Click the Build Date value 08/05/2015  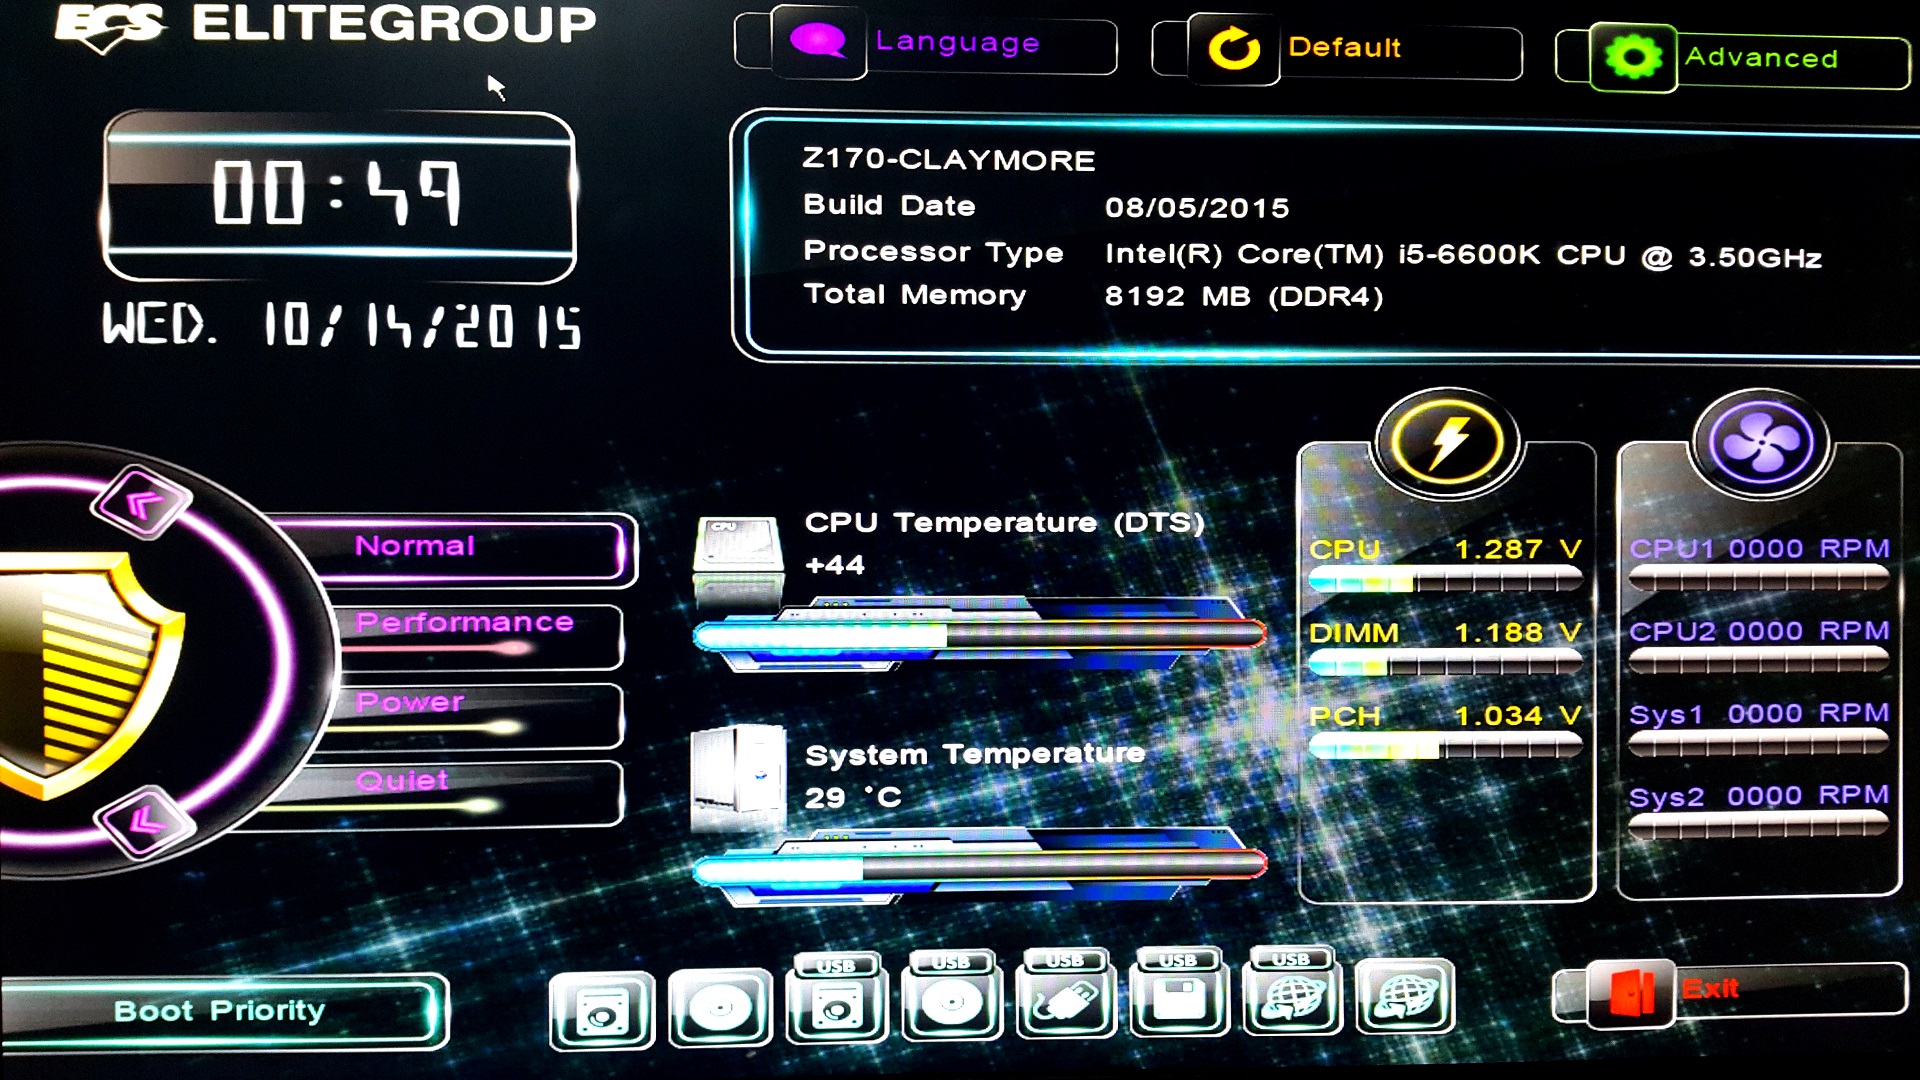point(1197,208)
